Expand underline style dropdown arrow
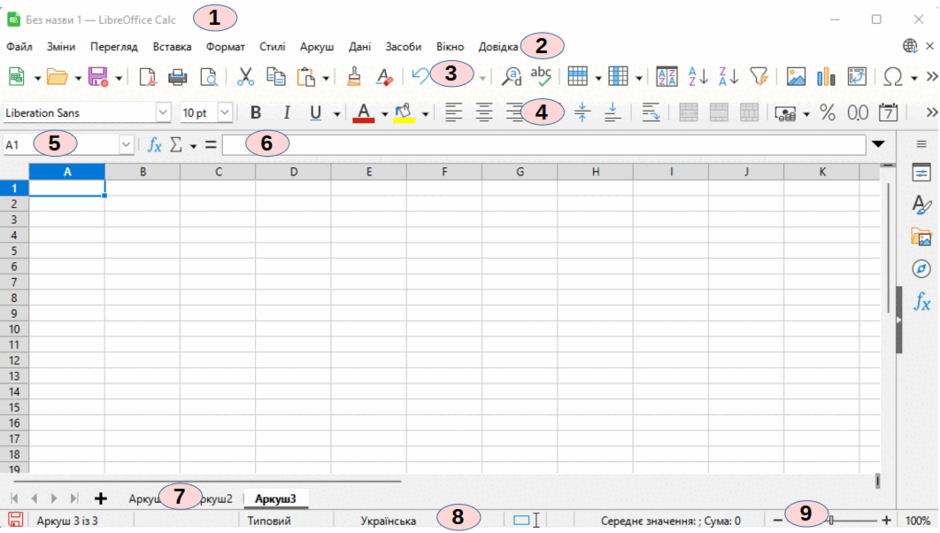Viewport: 940px width, 533px height. click(x=336, y=114)
